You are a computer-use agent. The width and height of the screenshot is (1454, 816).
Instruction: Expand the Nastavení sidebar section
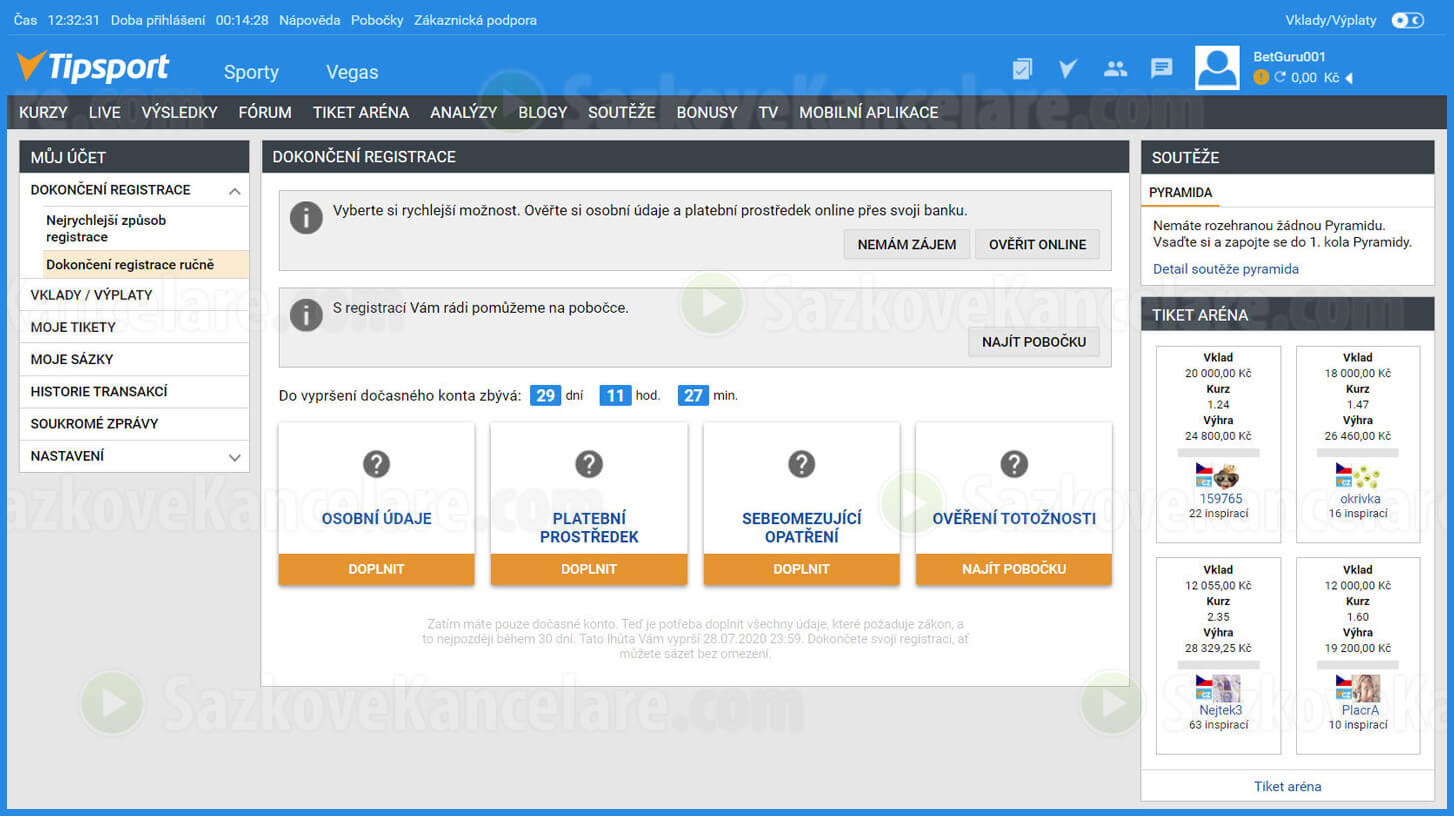[x=235, y=457]
